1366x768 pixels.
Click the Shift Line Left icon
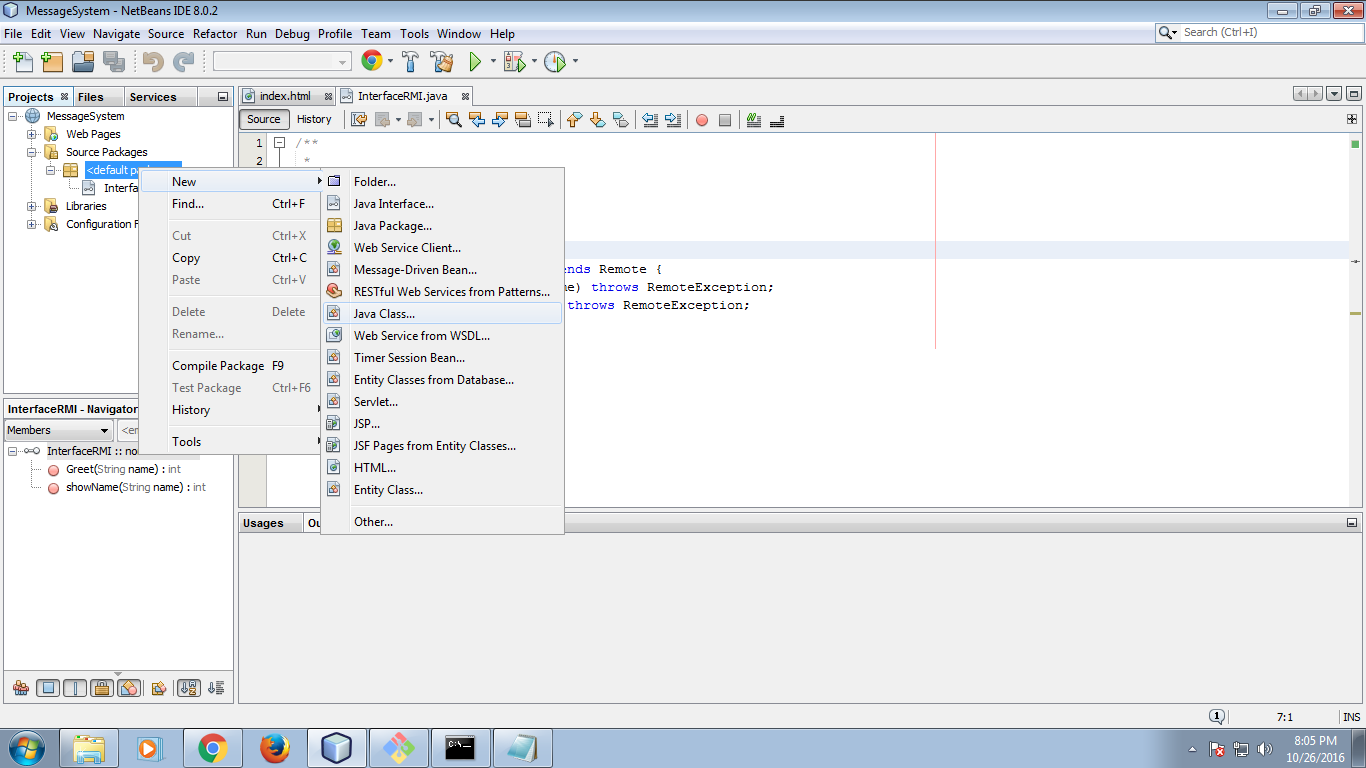point(650,120)
